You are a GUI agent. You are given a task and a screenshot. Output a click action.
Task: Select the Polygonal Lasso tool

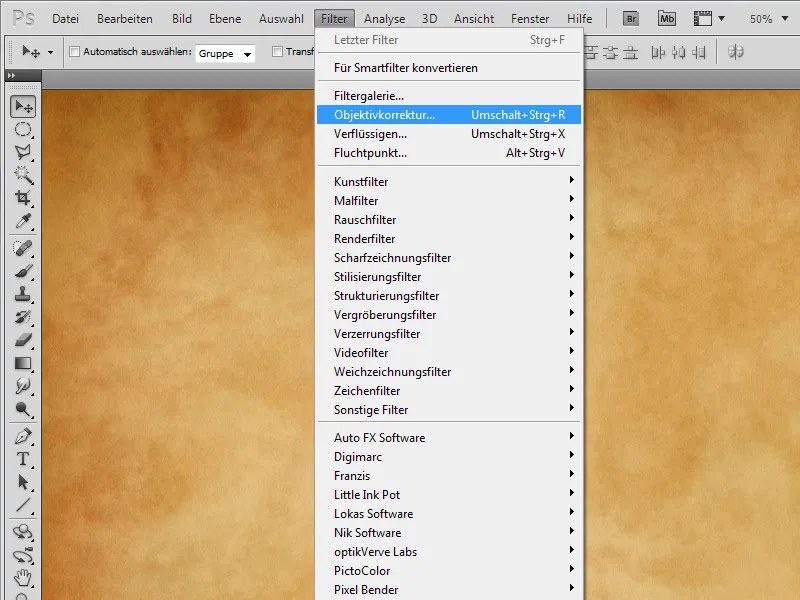click(x=23, y=152)
